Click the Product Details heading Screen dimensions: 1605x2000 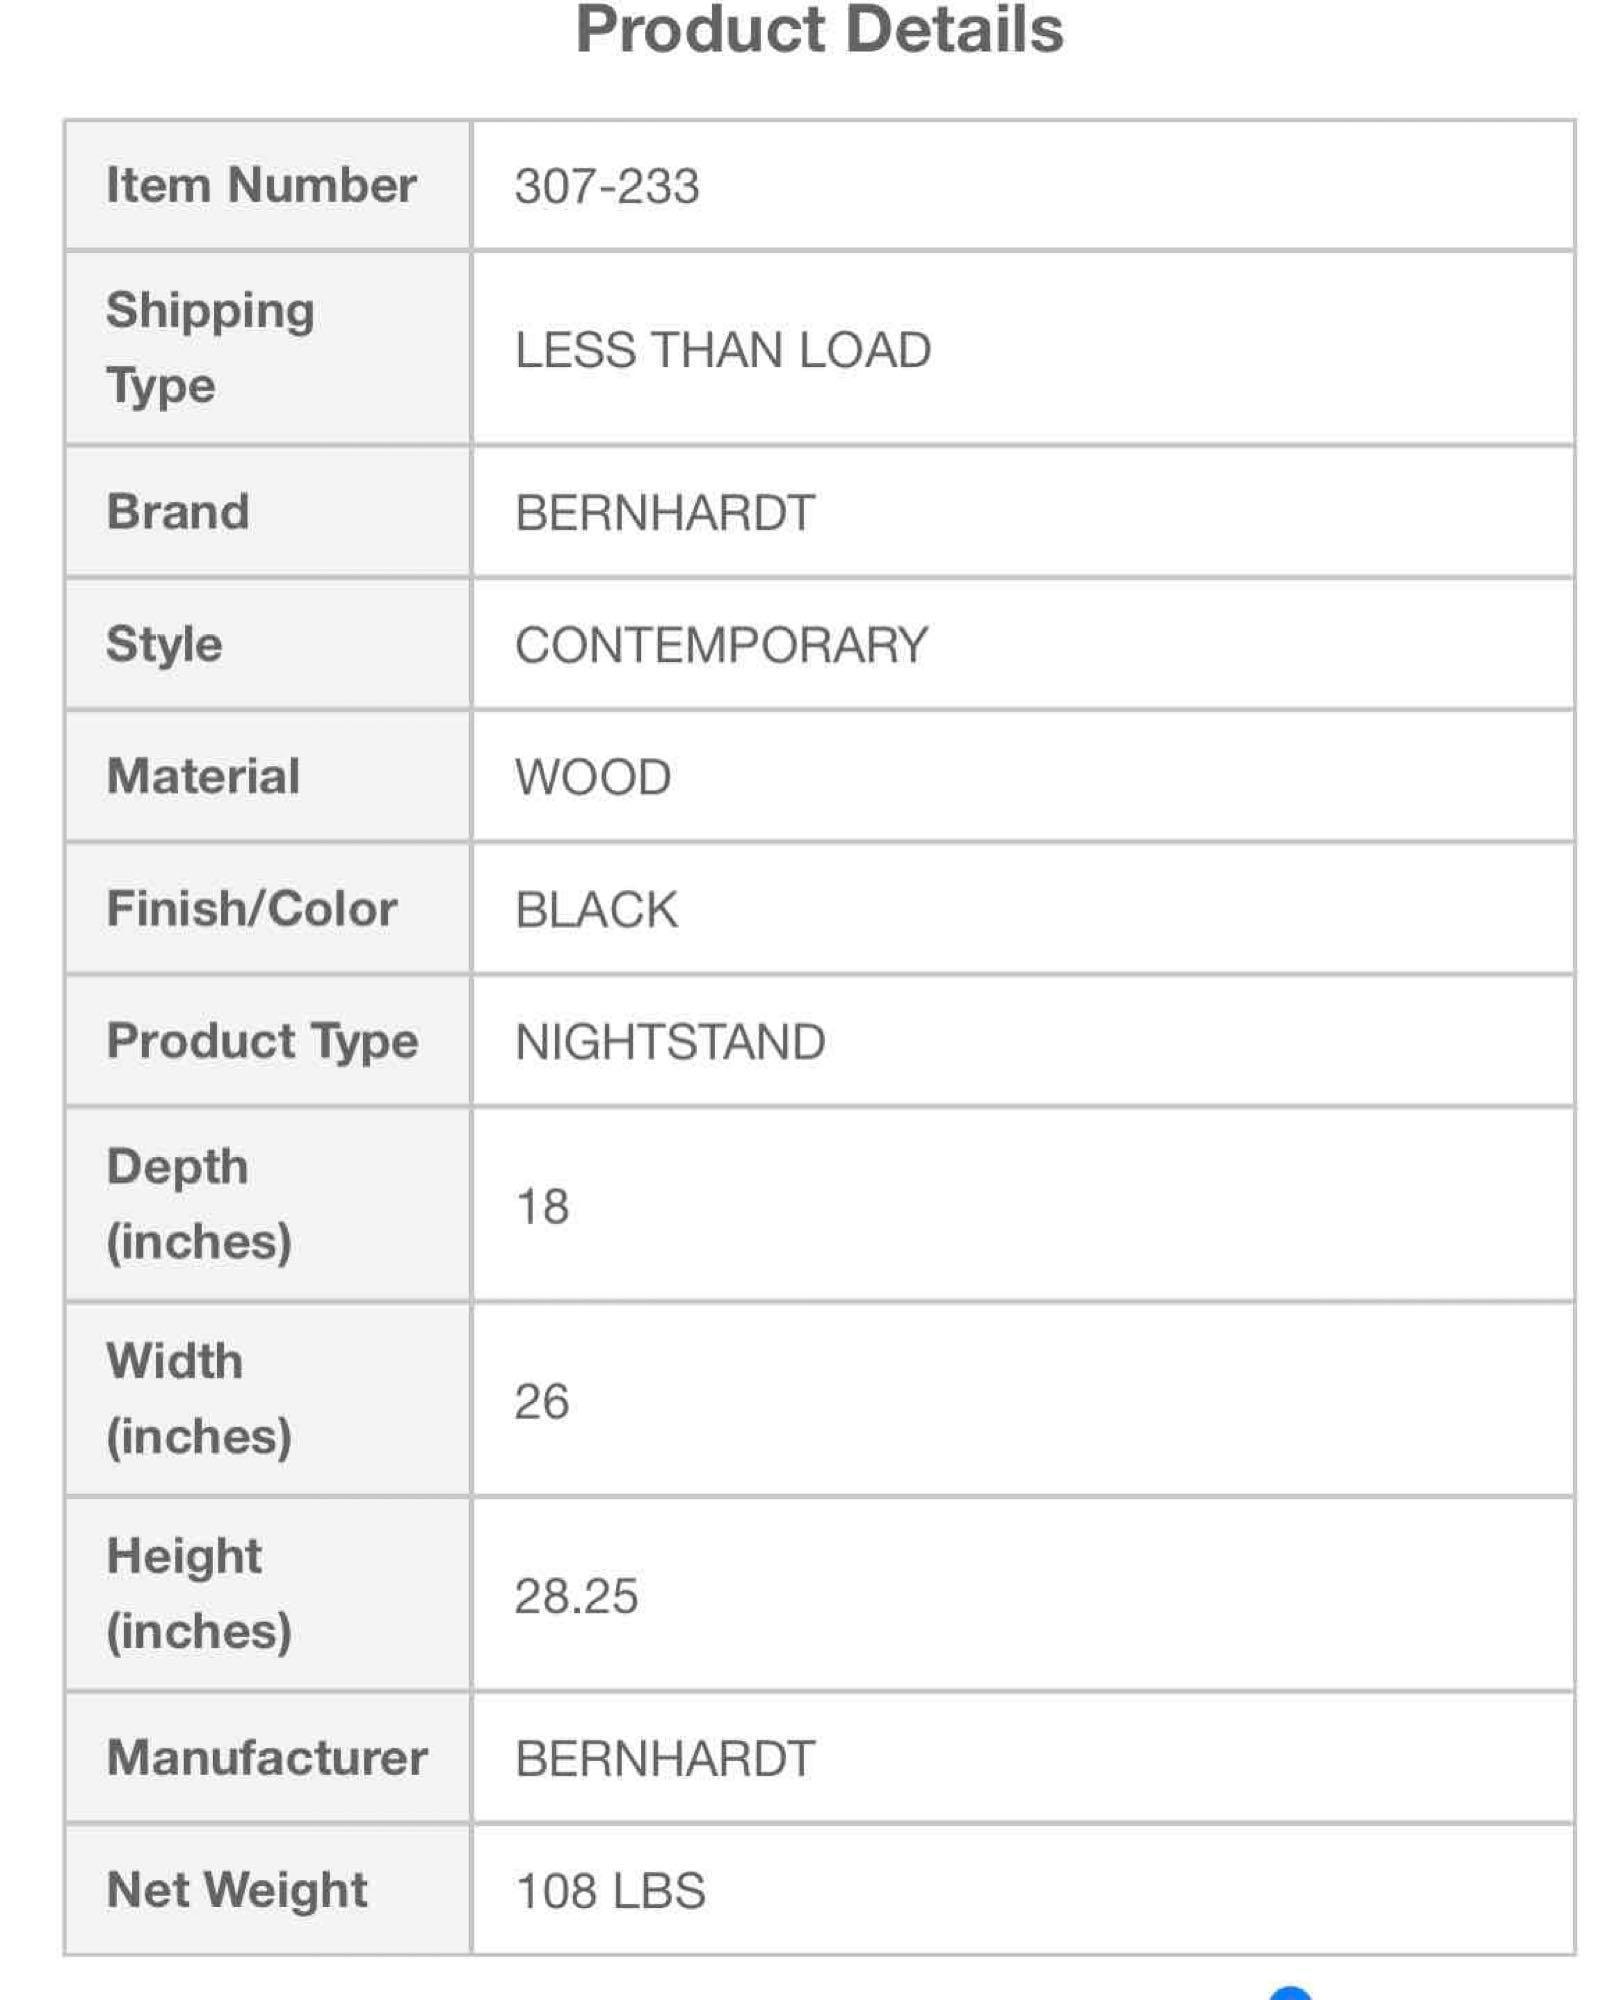click(x=819, y=30)
